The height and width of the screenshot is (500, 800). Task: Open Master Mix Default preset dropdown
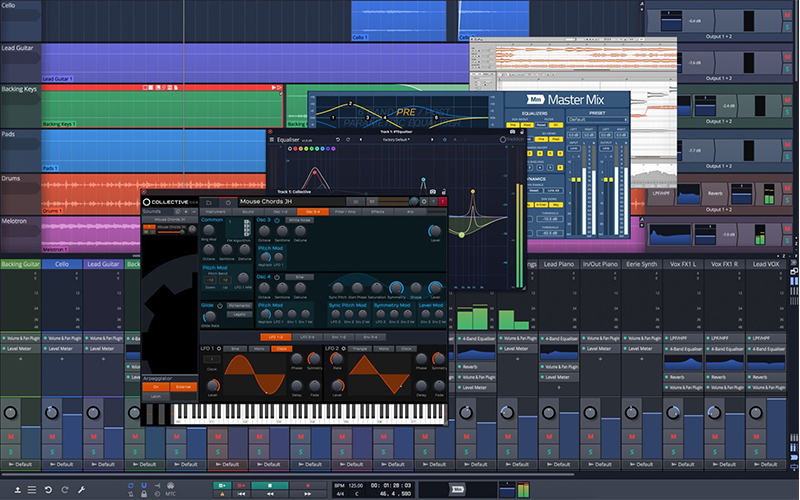[597, 119]
